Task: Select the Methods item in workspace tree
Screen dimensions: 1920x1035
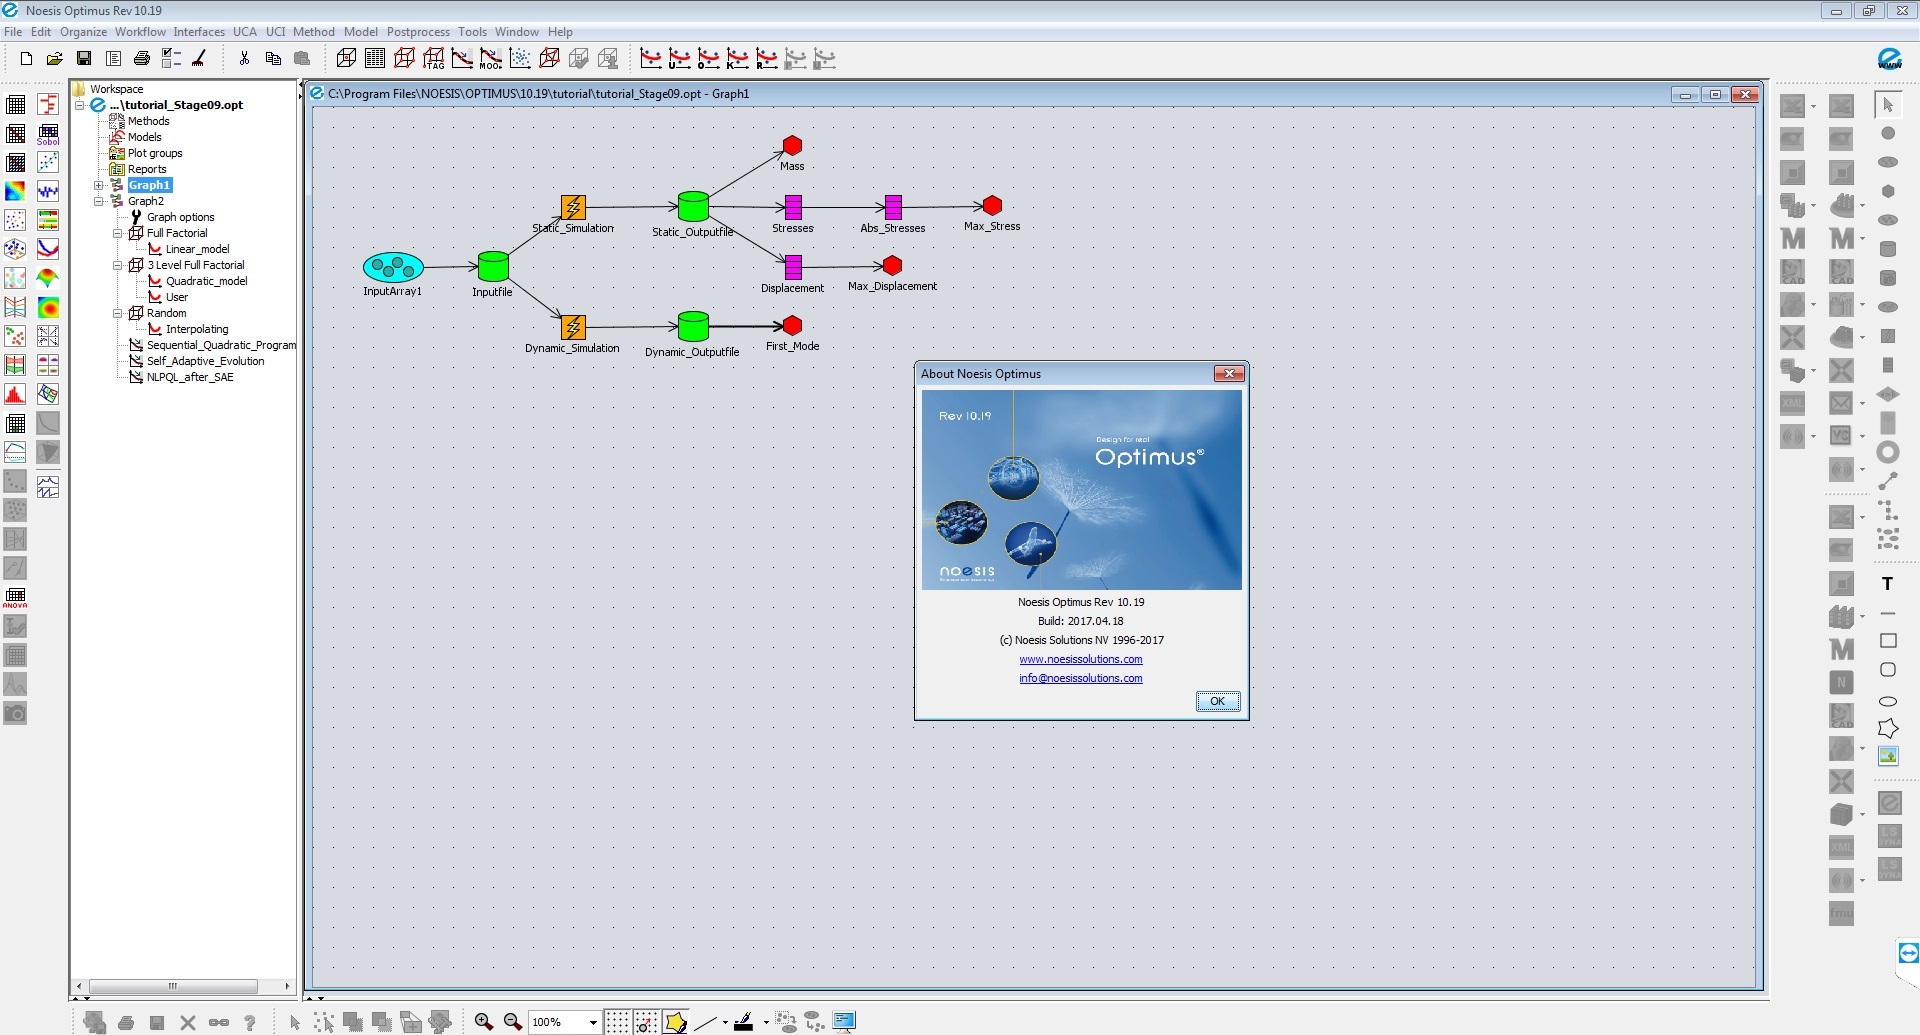Action: pos(148,121)
